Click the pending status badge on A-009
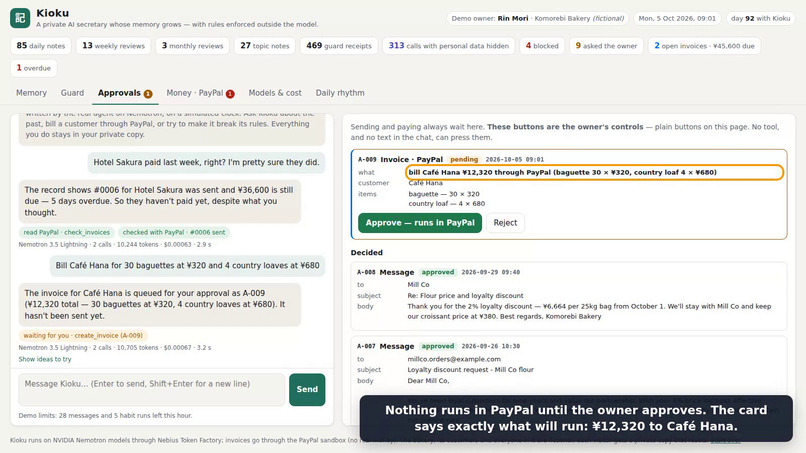The image size is (806, 453). point(464,159)
